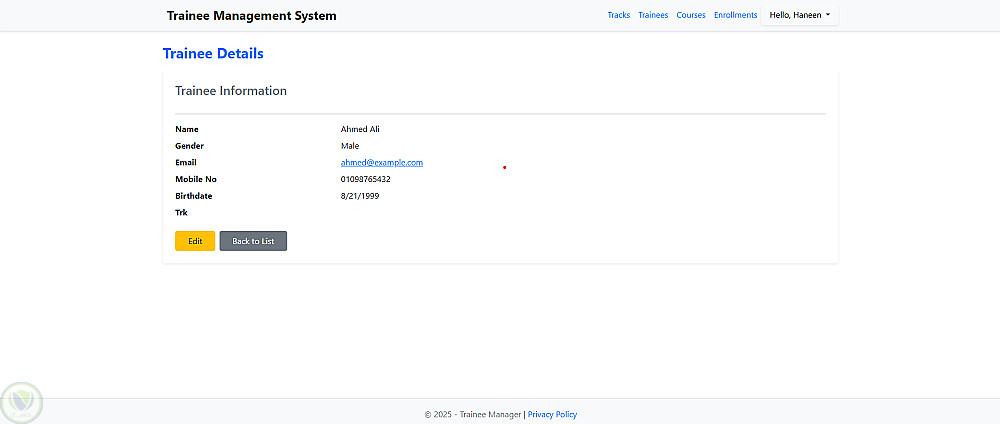The width and height of the screenshot is (1000, 424).
Task: Select the Trainee Information card header
Action: [231, 91]
